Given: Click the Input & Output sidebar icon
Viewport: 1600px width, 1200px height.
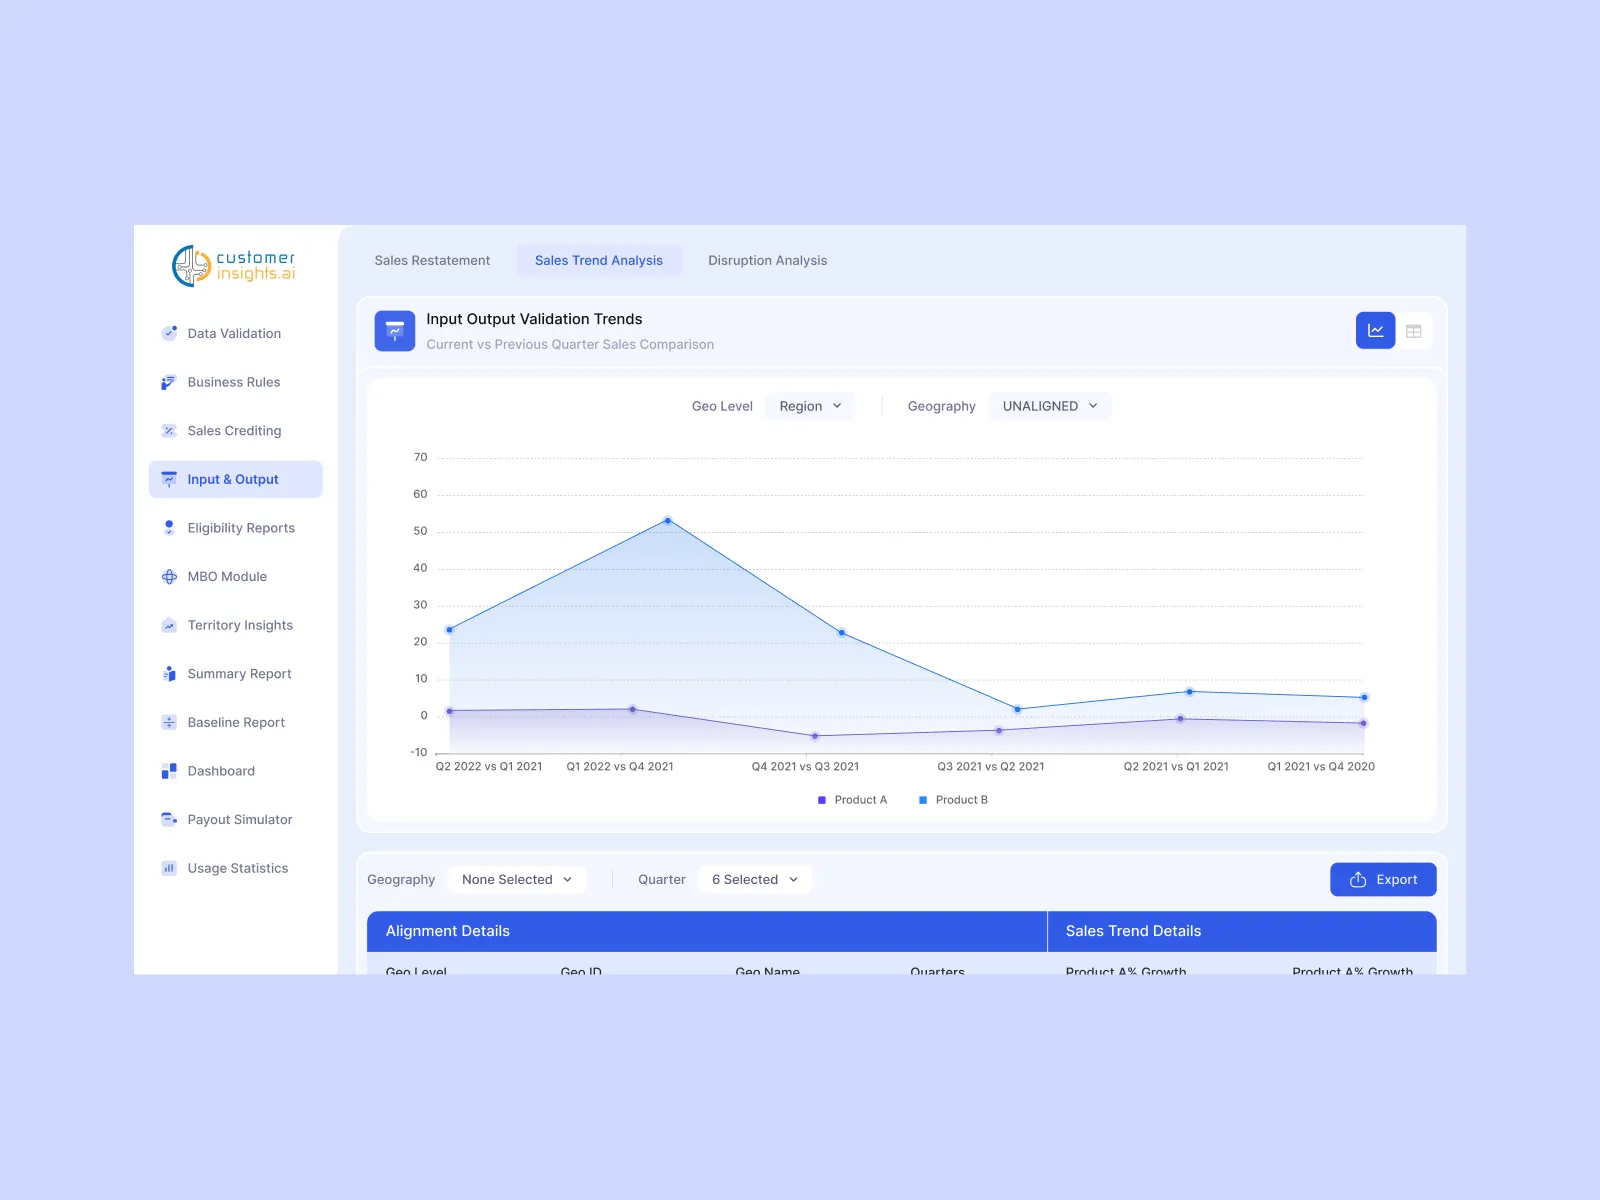Looking at the screenshot, I should coord(169,479).
